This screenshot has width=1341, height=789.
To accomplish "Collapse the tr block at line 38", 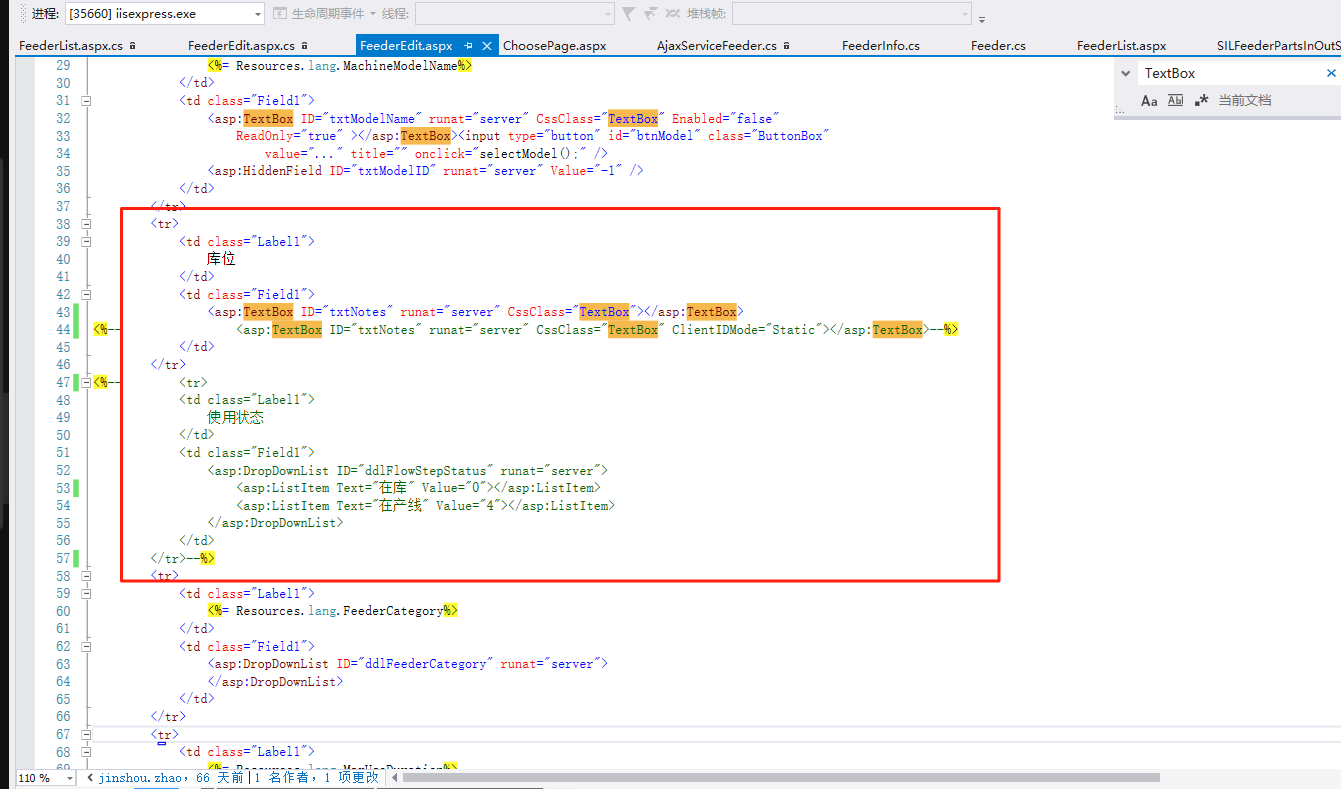I will 86,224.
